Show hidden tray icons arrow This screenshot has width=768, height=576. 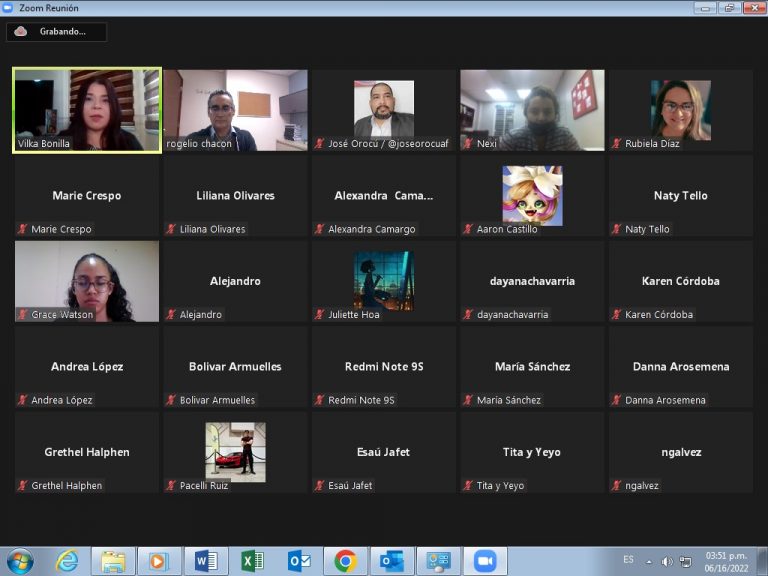click(649, 561)
